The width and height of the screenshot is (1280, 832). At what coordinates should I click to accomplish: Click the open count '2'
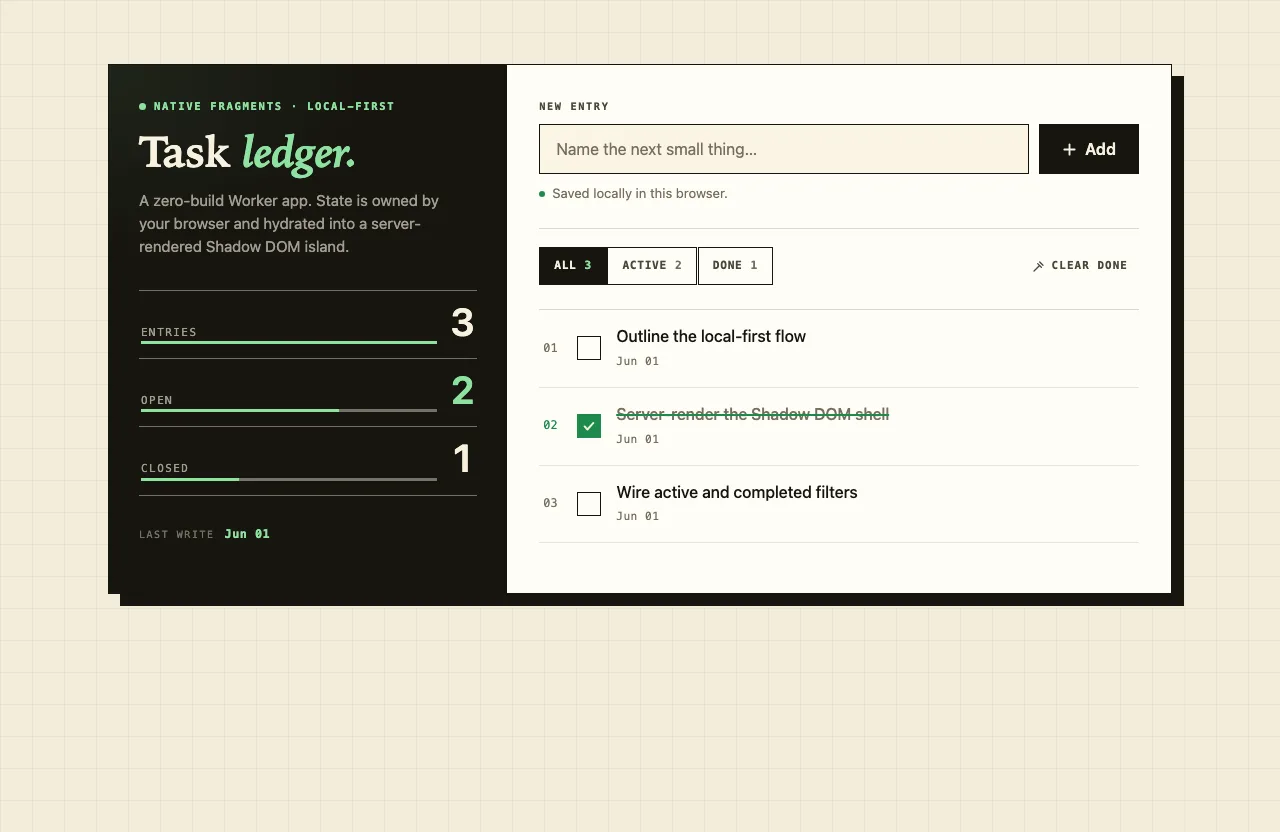[x=462, y=390]
